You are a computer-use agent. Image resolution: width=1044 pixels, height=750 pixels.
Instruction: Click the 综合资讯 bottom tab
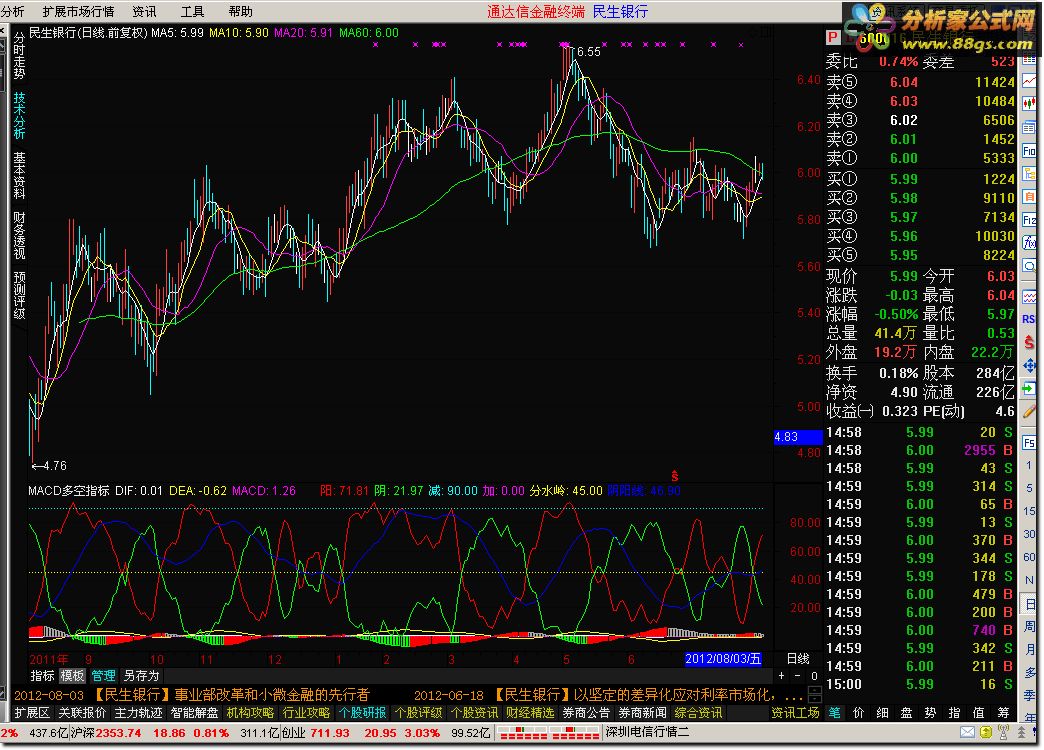coord(698,713)
